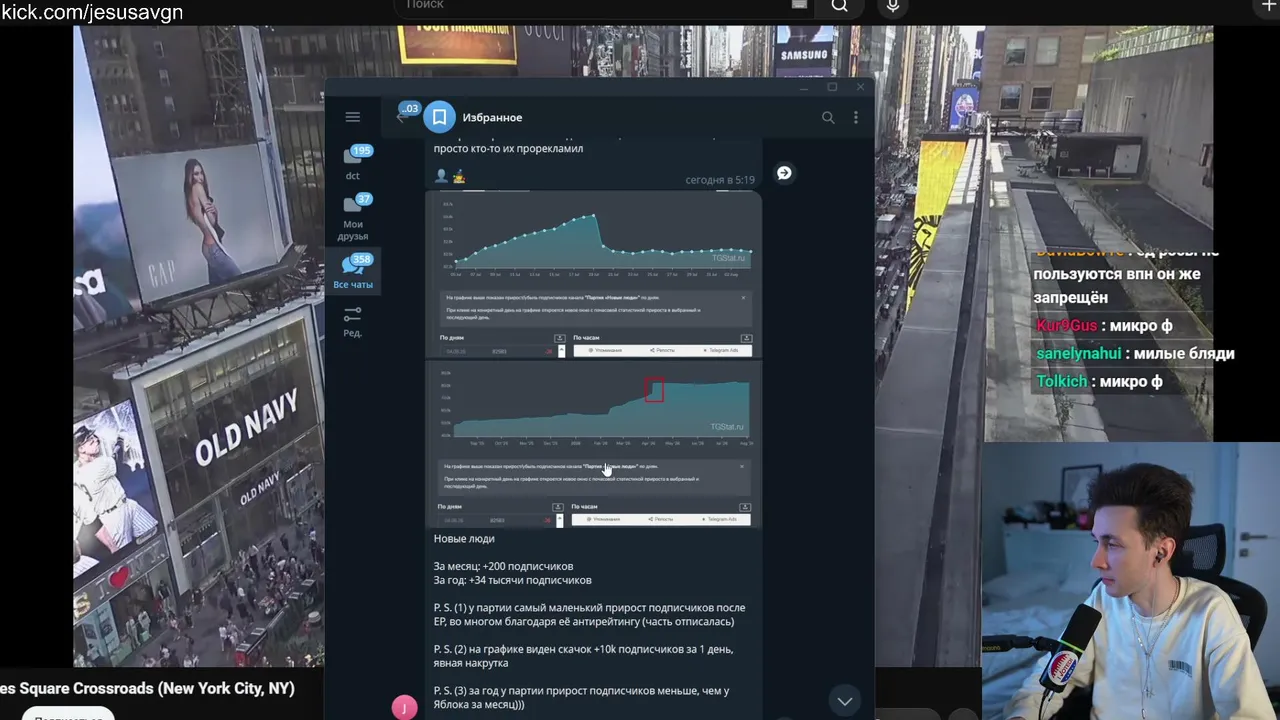The height and width of the screenshot is (720, 1280).
Task: Click the message reaction emojis
Action: [x=450, y=177]
